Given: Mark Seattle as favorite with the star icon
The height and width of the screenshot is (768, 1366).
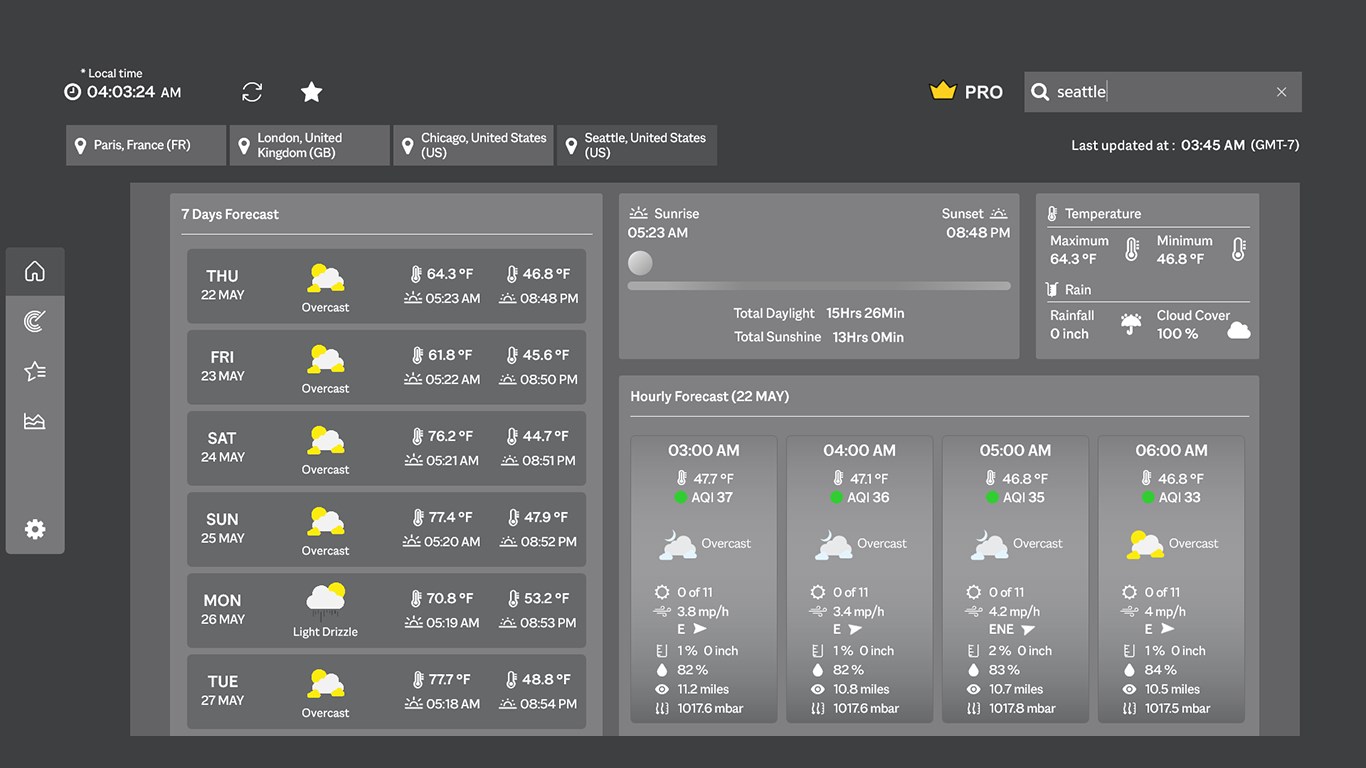Looking at the screenshot, I should point(311,91).
